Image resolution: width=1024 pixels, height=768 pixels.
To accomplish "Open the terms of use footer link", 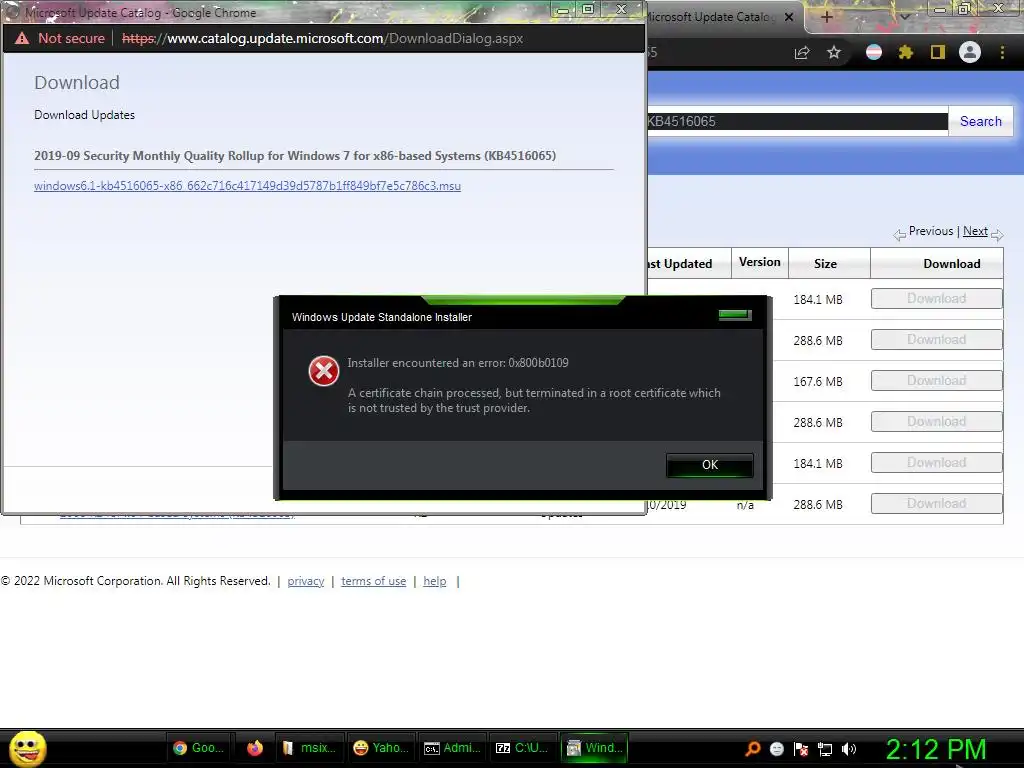I will click(x=374, y=581).
